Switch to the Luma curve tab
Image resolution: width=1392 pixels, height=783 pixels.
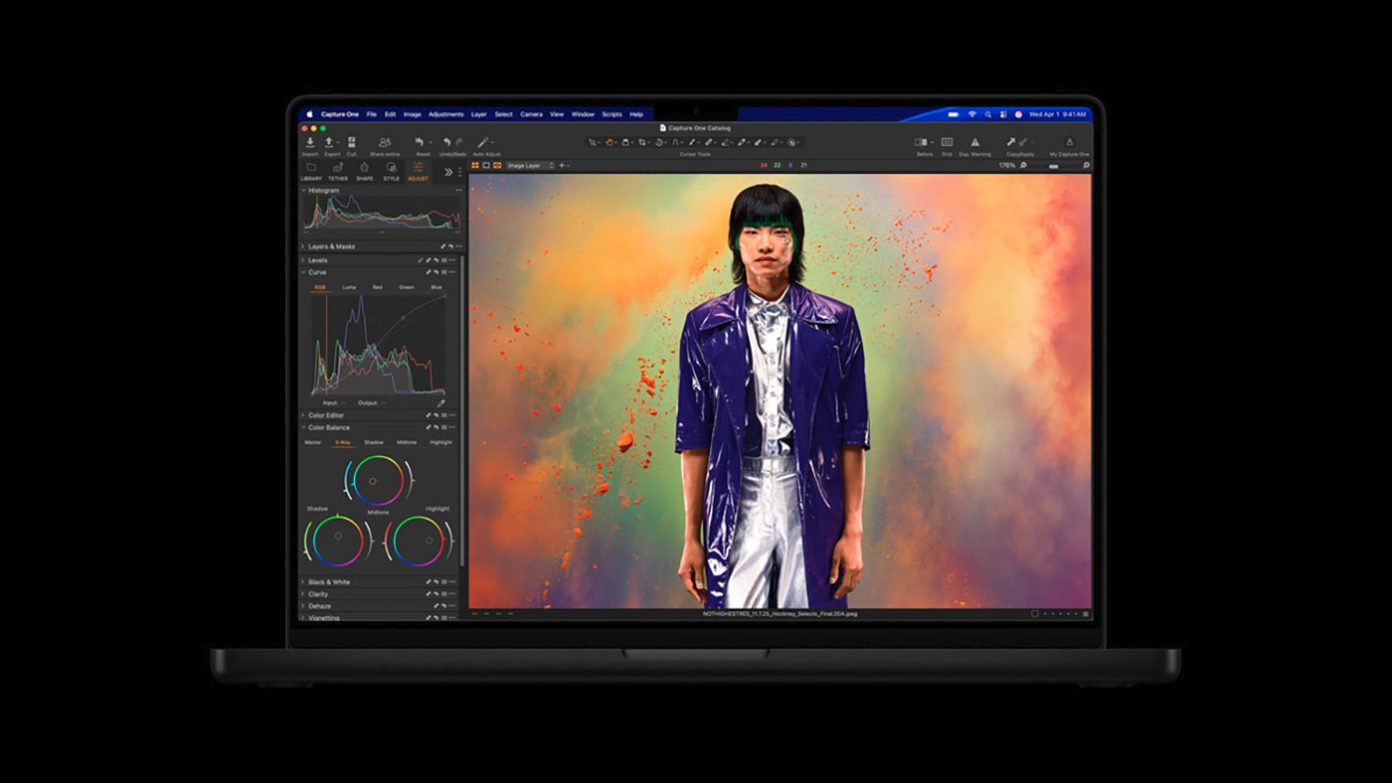pyautogui.click(x=349, y=287)
